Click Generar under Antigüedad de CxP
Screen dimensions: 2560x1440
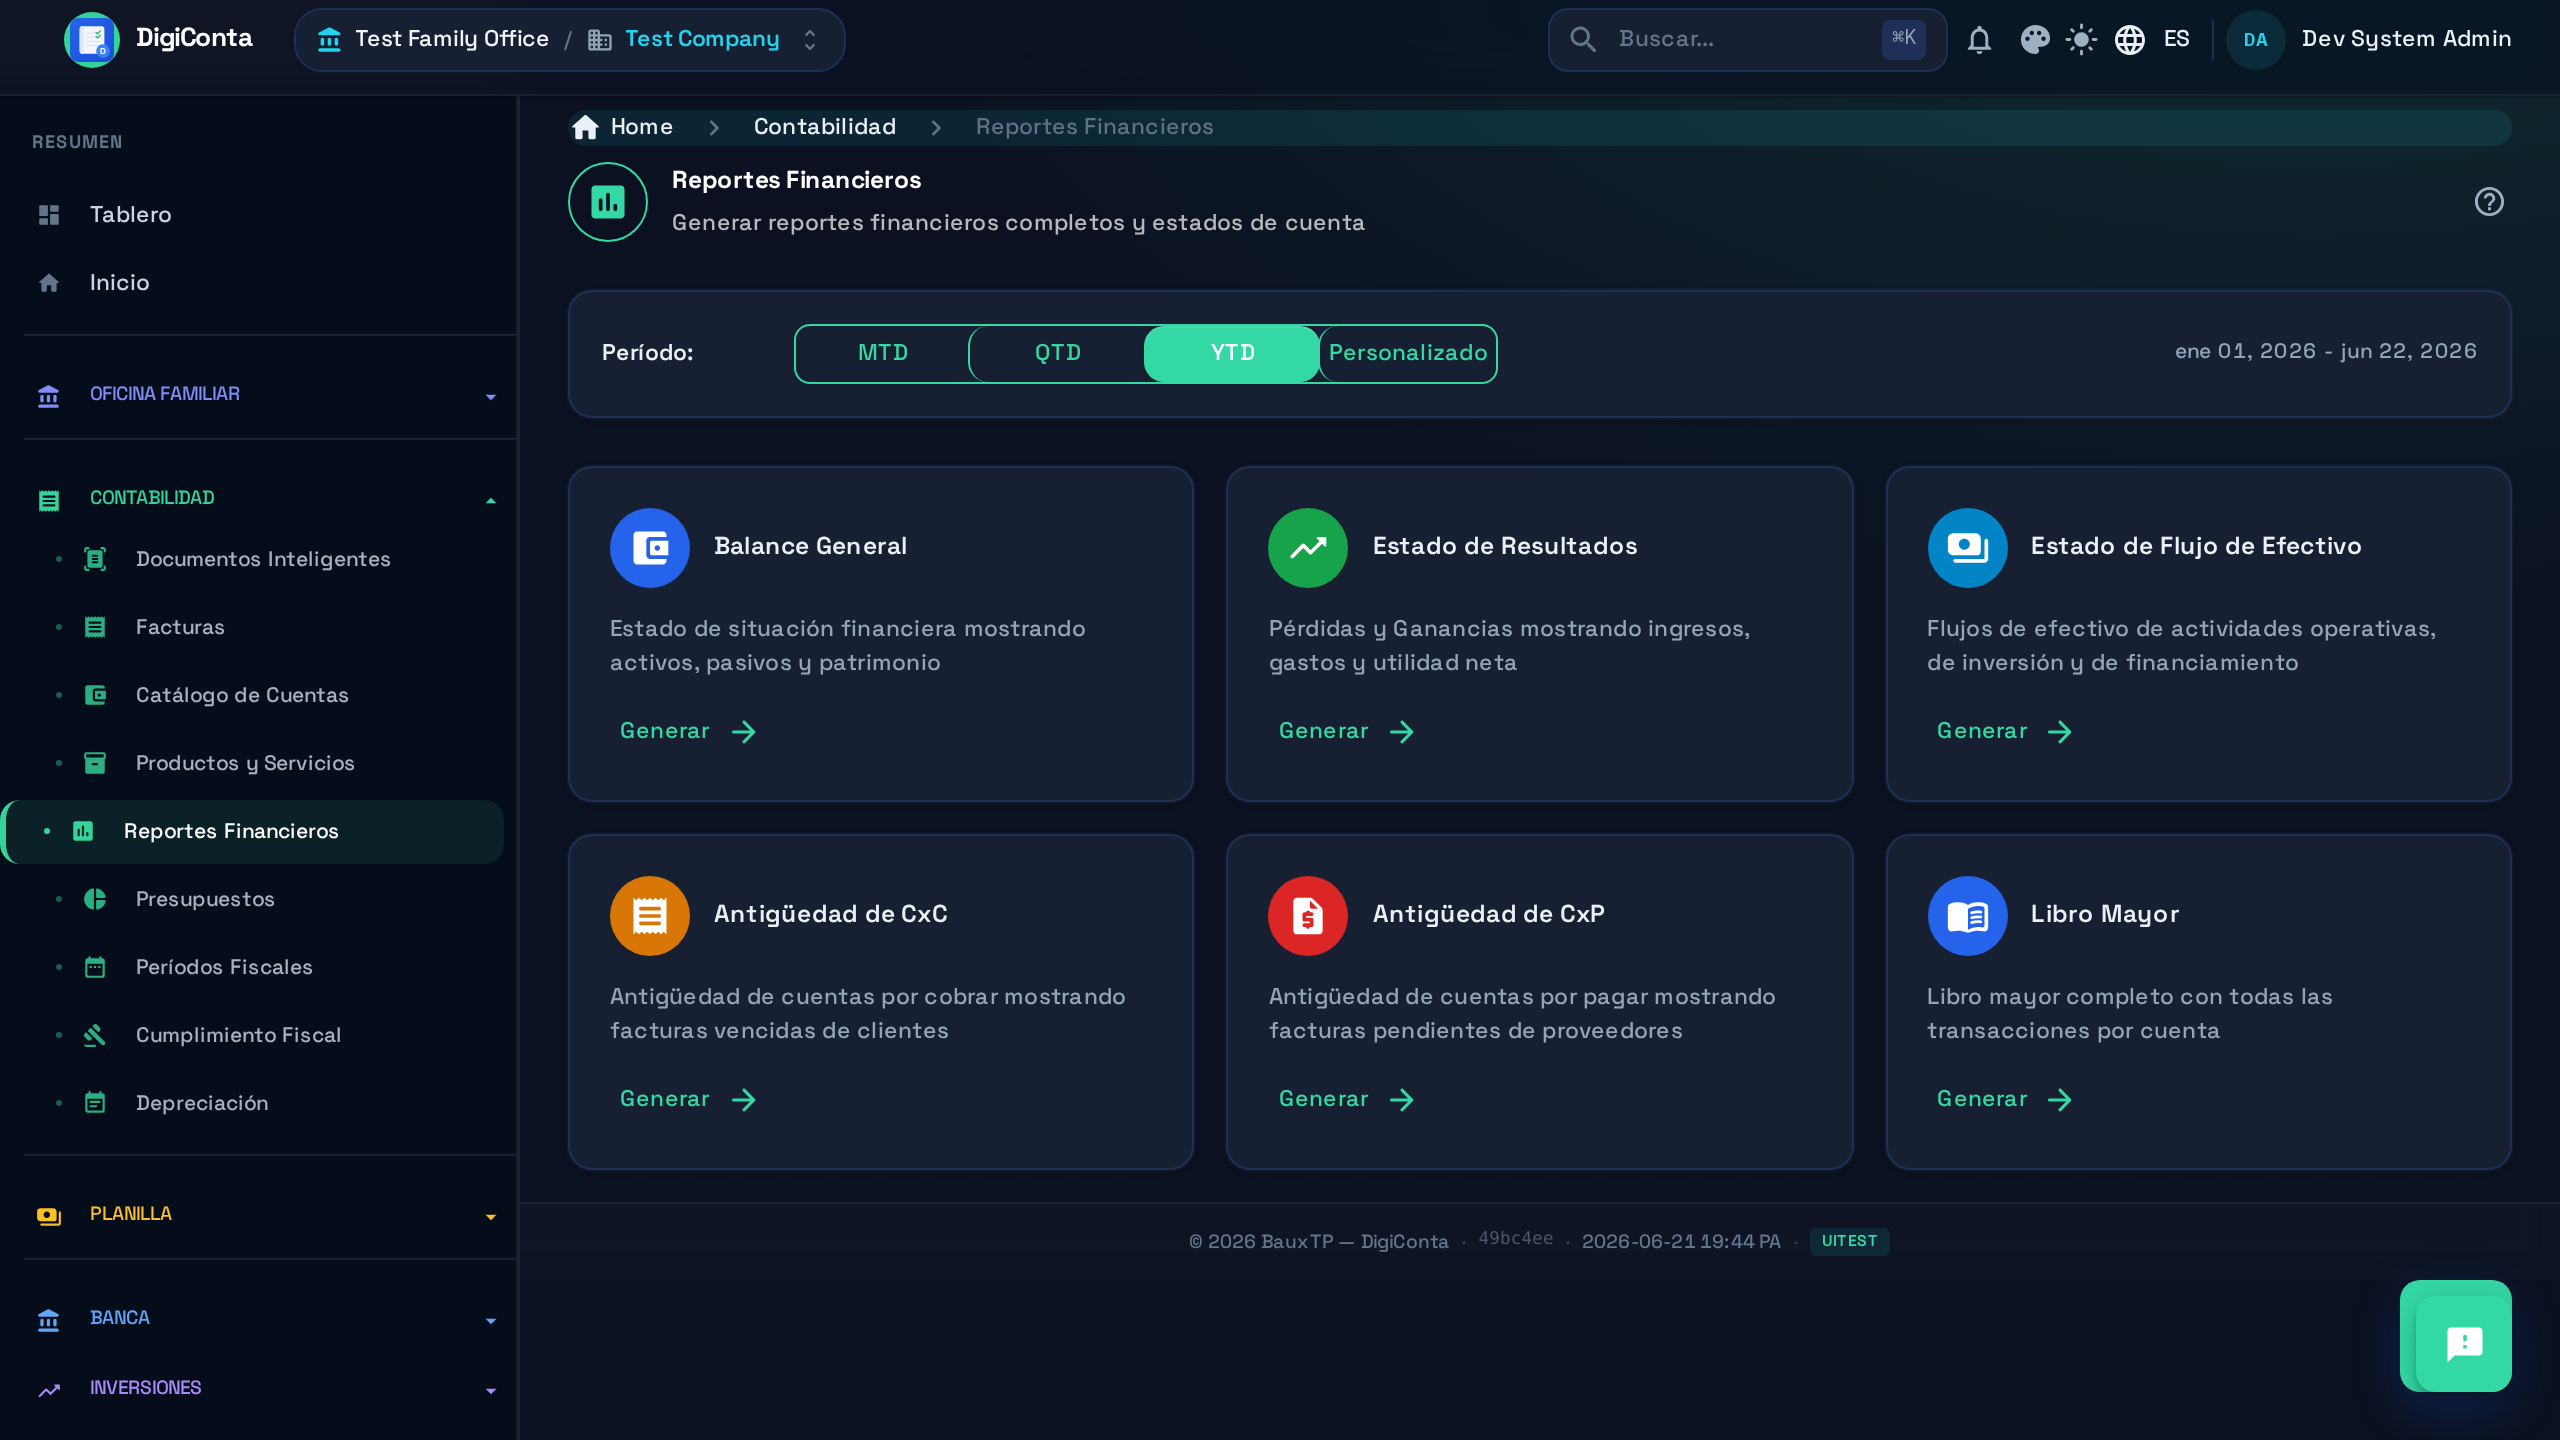1346,1099
